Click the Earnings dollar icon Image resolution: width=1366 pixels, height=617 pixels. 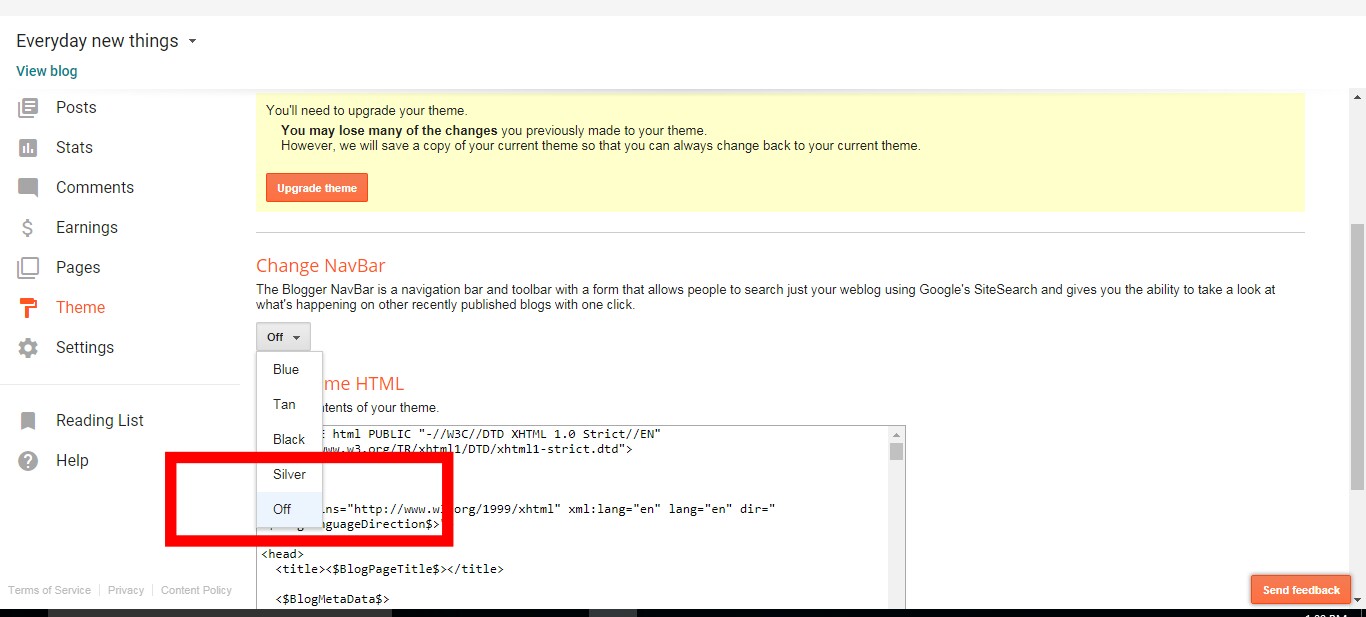click(29, 227)
